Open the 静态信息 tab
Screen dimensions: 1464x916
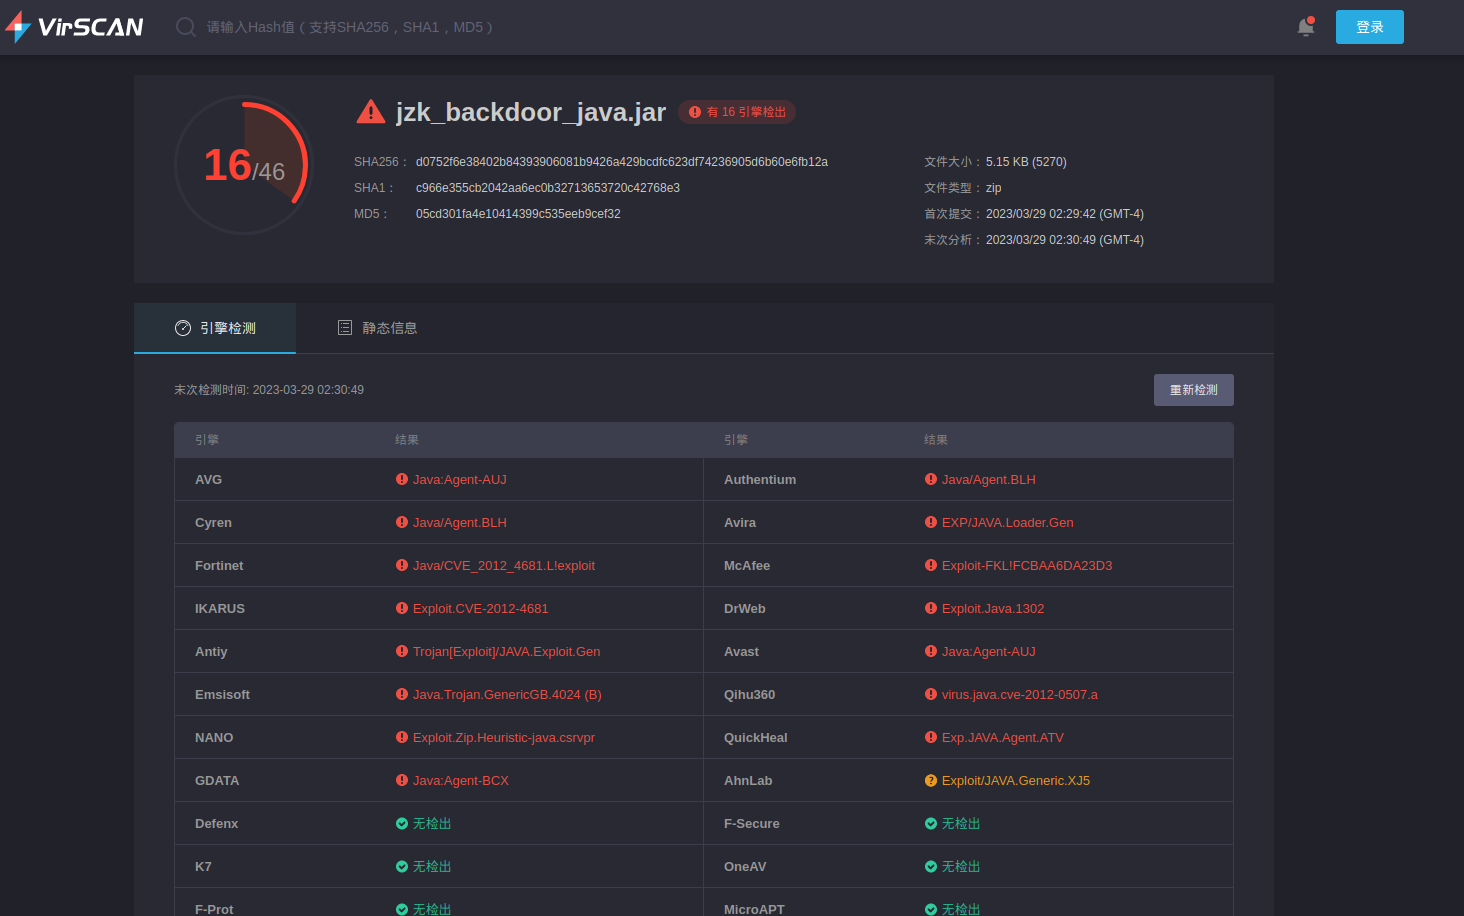377,328
